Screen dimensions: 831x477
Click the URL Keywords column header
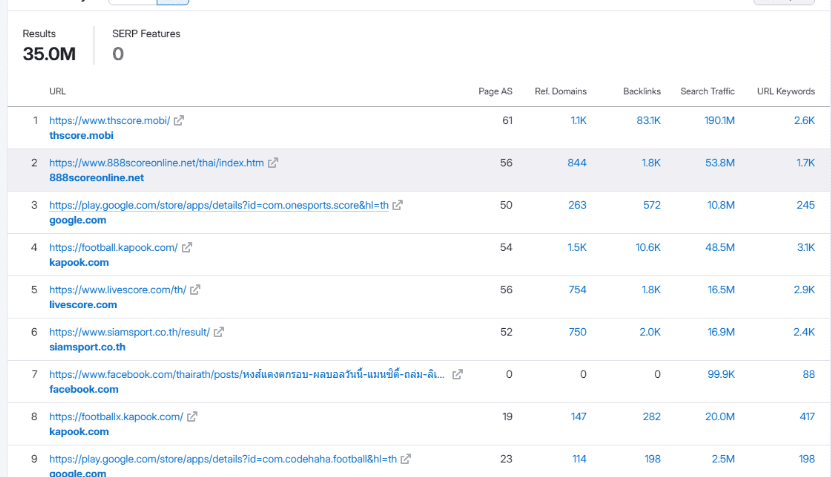coord(786,91)
